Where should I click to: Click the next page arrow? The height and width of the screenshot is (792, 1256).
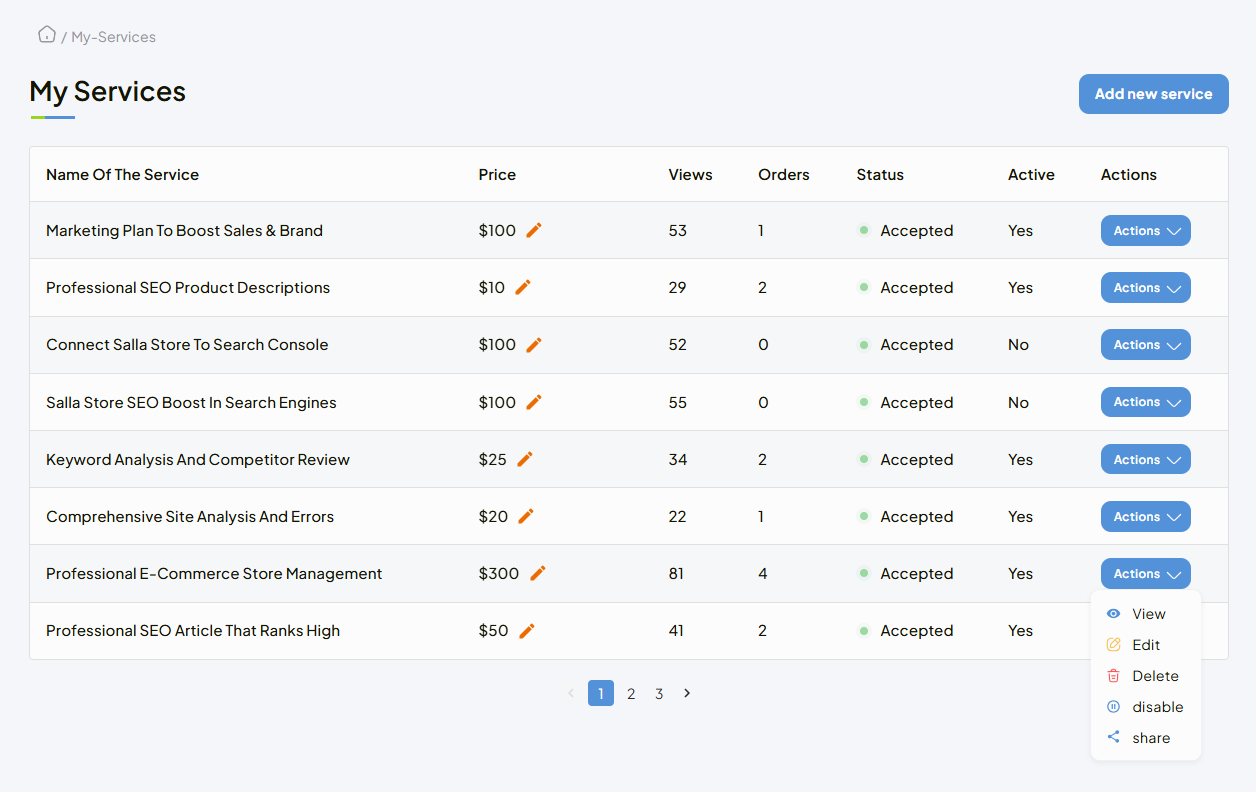(x=687, y=693)
